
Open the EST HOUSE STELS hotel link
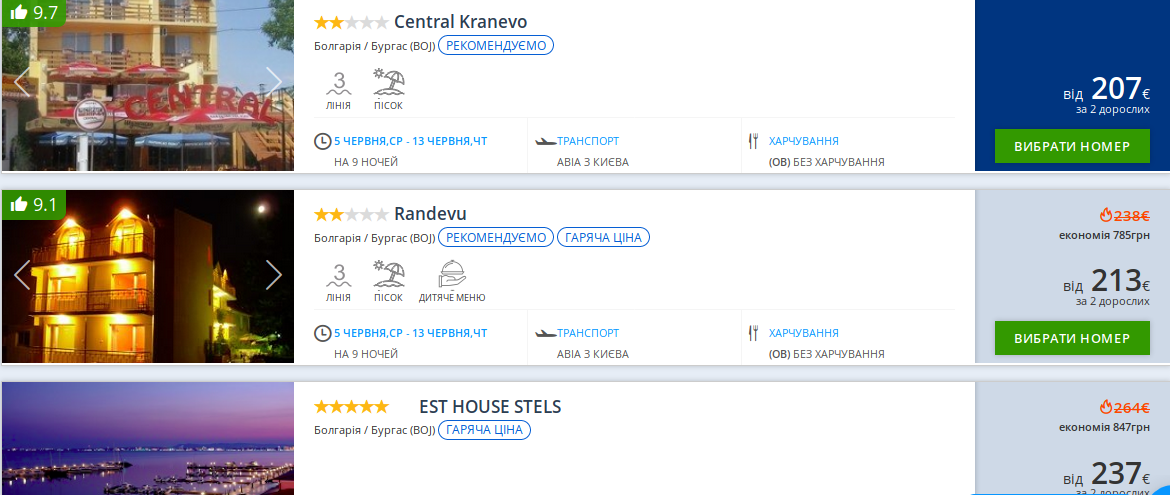[x=490, y=407]
